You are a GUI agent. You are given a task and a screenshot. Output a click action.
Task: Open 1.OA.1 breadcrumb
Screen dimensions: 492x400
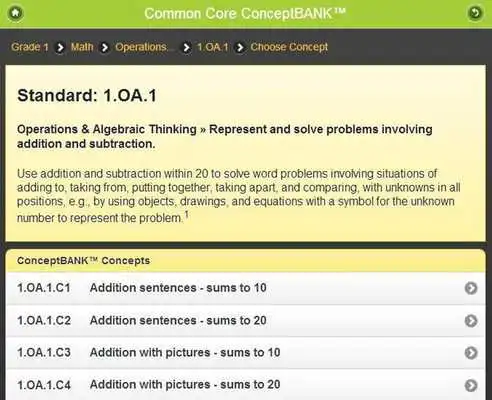coord(212,47)
